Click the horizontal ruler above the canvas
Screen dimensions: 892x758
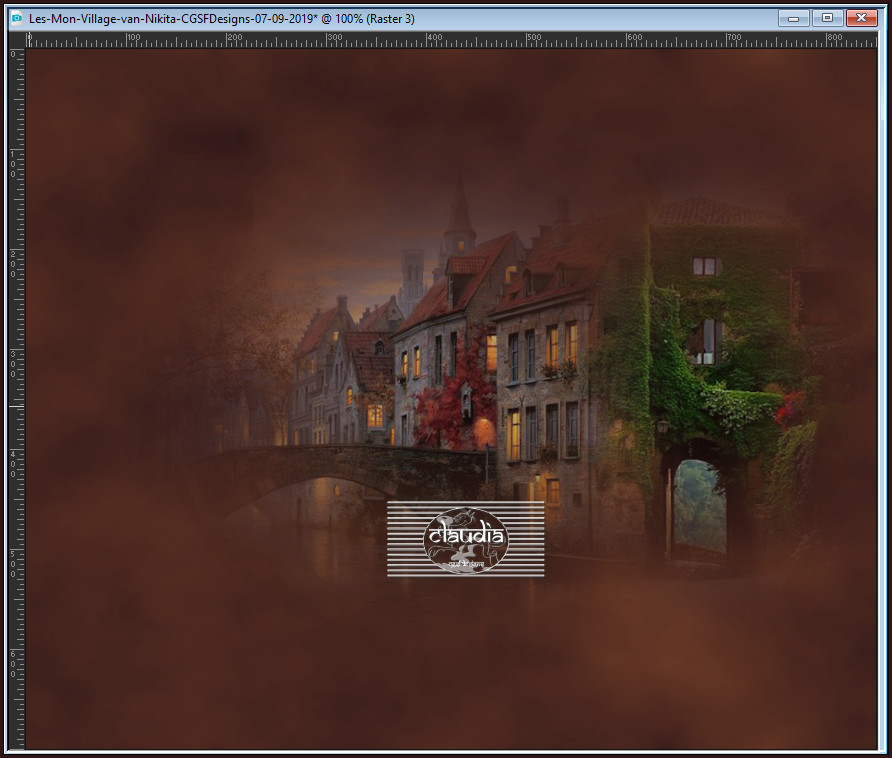[452, 40]
